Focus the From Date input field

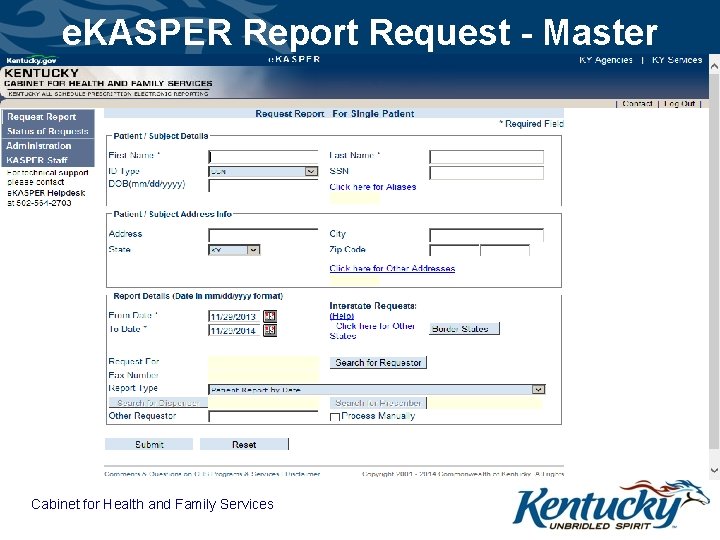coord(234,316)
